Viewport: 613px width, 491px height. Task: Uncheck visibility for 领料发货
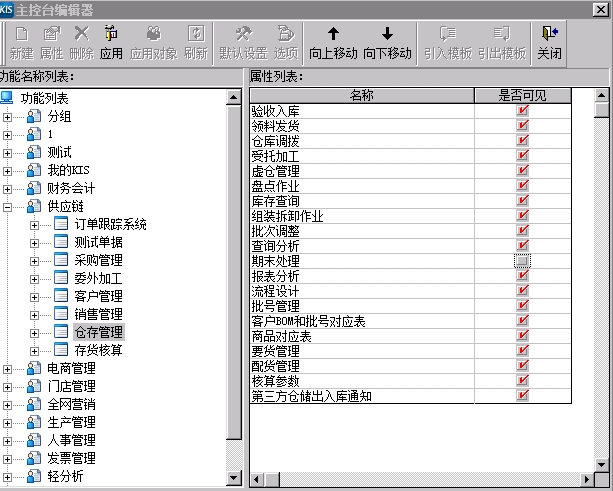click(522, 125)
